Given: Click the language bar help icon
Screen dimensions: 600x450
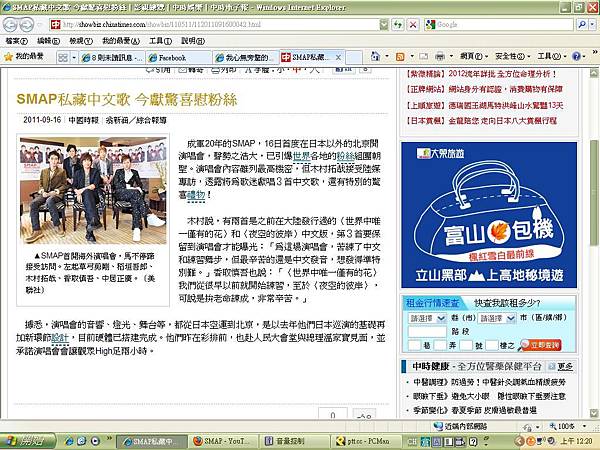Looking at the screenshot, I should tap(473, 442).
